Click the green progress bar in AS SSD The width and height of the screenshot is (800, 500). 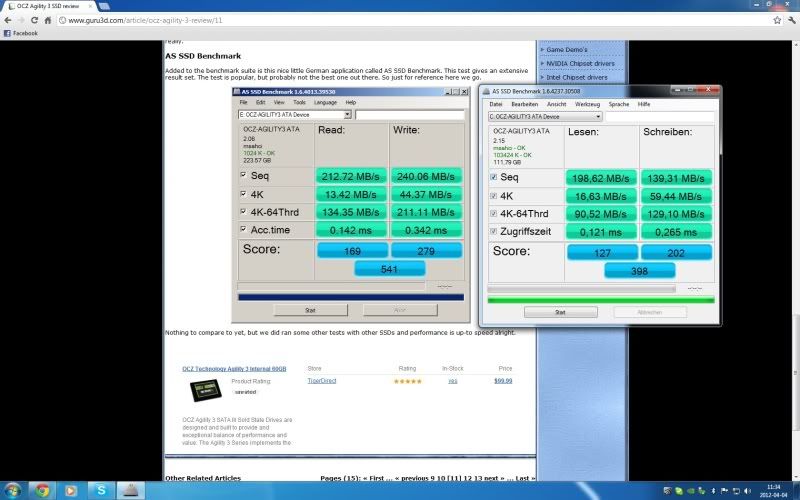(x=601, y=300)
